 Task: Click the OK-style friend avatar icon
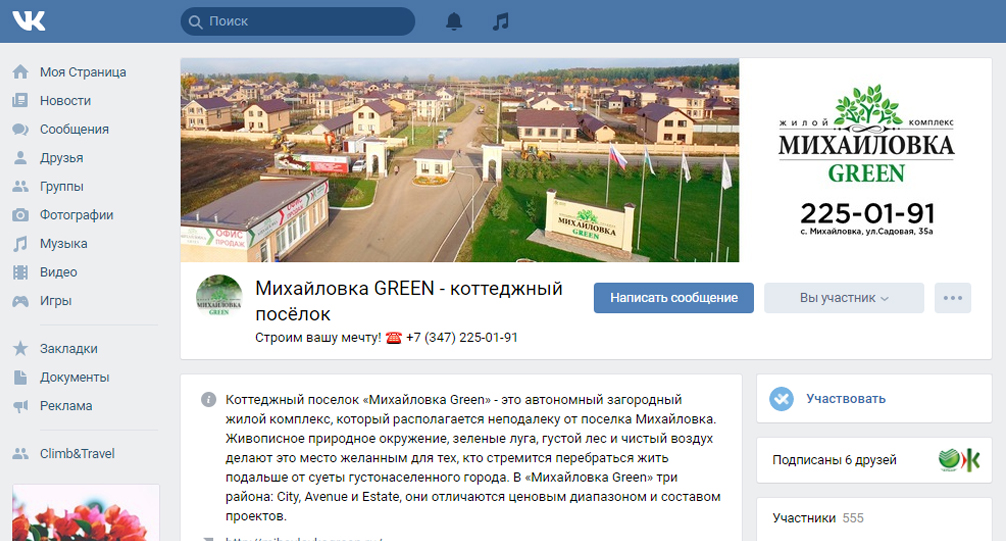pyautogui.click(x=971, y=459)
